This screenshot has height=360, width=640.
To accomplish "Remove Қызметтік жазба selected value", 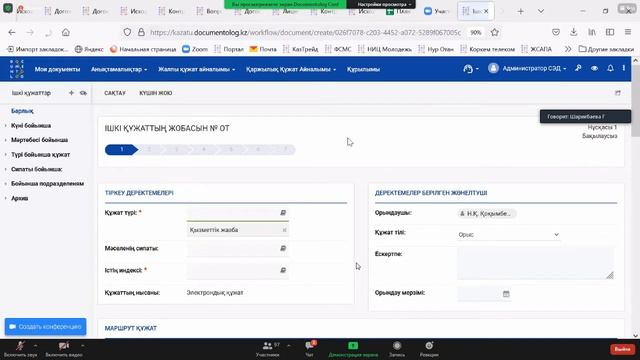I will point(284,230).
